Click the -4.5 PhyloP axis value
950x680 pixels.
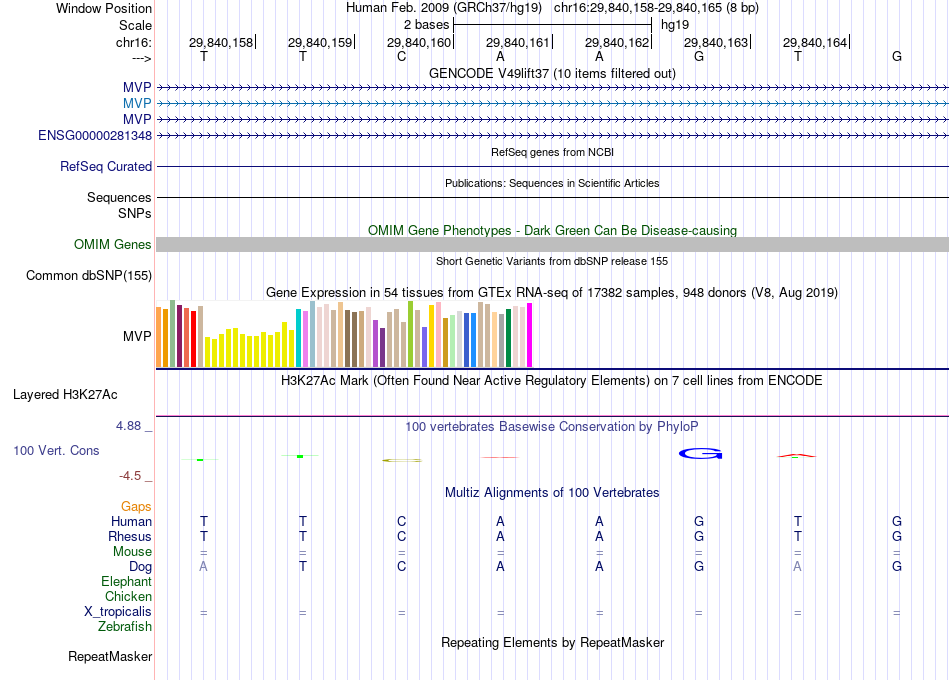click(x=130, y=476)
